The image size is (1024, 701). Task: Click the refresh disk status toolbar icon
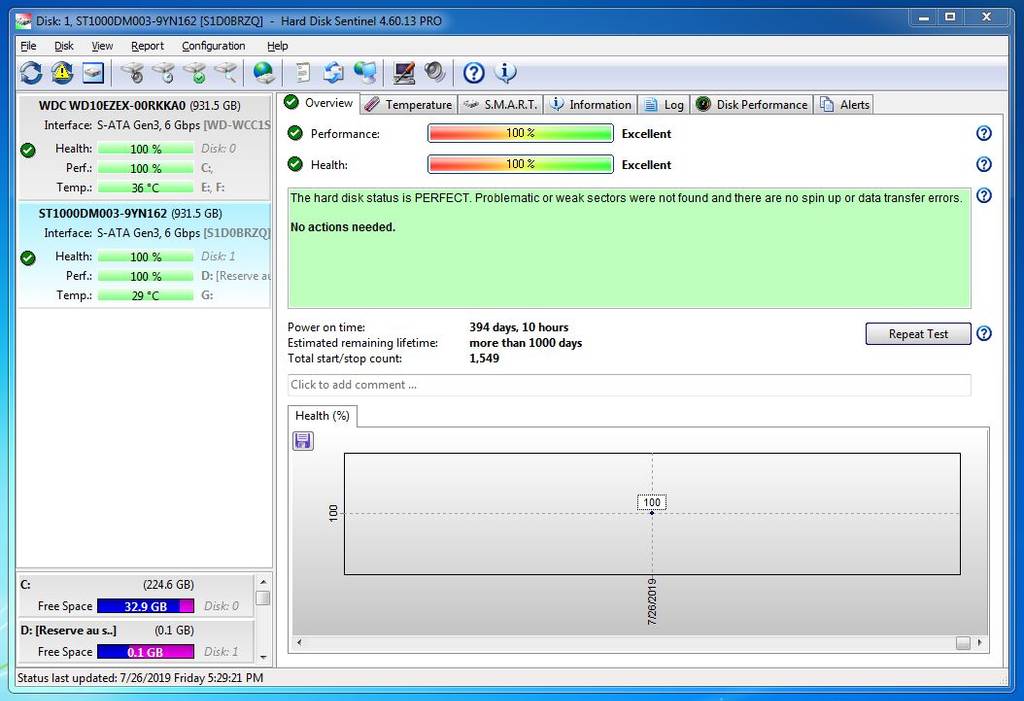[x=31, y=72]
